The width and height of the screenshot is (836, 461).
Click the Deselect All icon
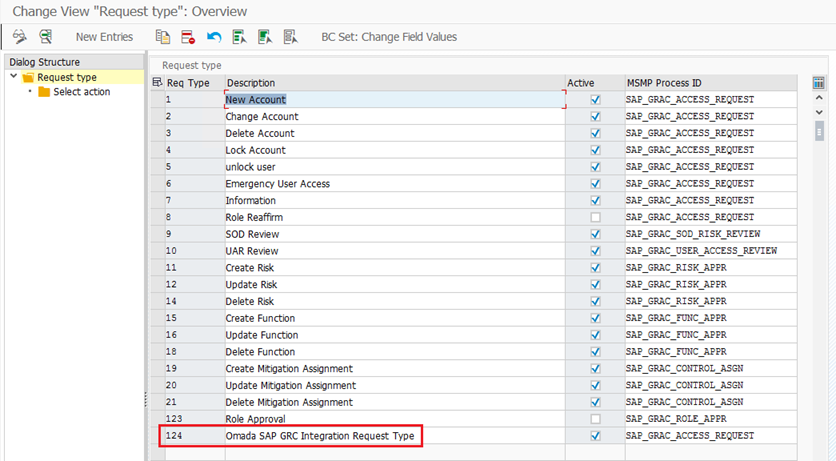click(291, 37)
